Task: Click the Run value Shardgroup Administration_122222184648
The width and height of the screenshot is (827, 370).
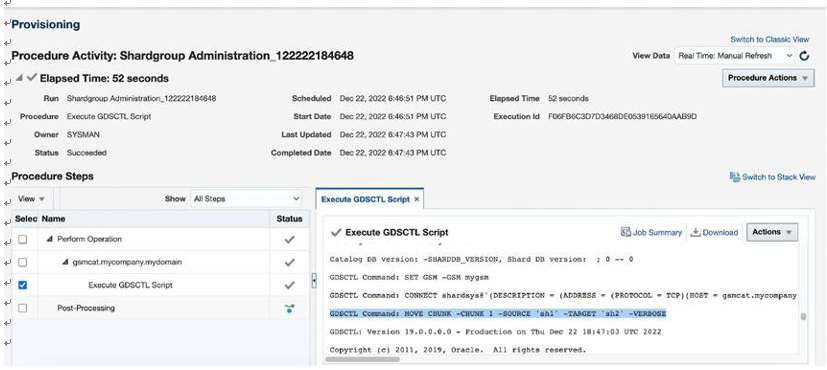Action: pos(141,99)
